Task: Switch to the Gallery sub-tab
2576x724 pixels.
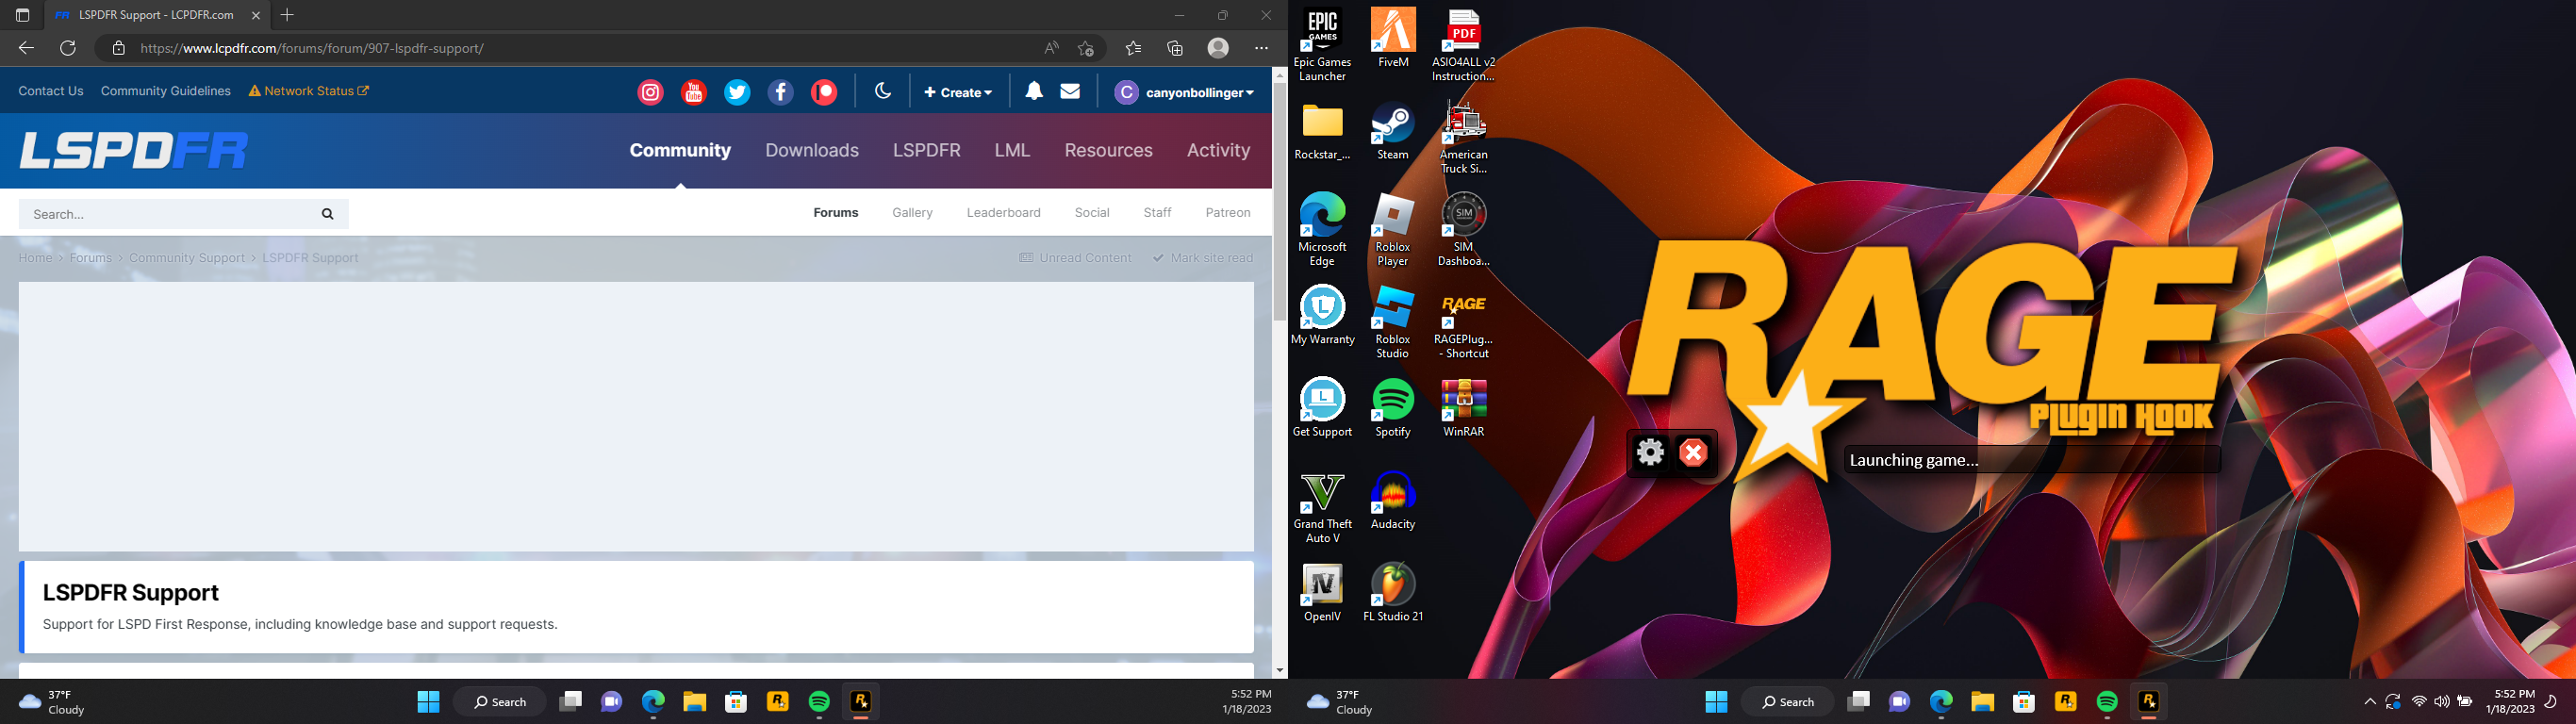Action: [x=912, y=213]
